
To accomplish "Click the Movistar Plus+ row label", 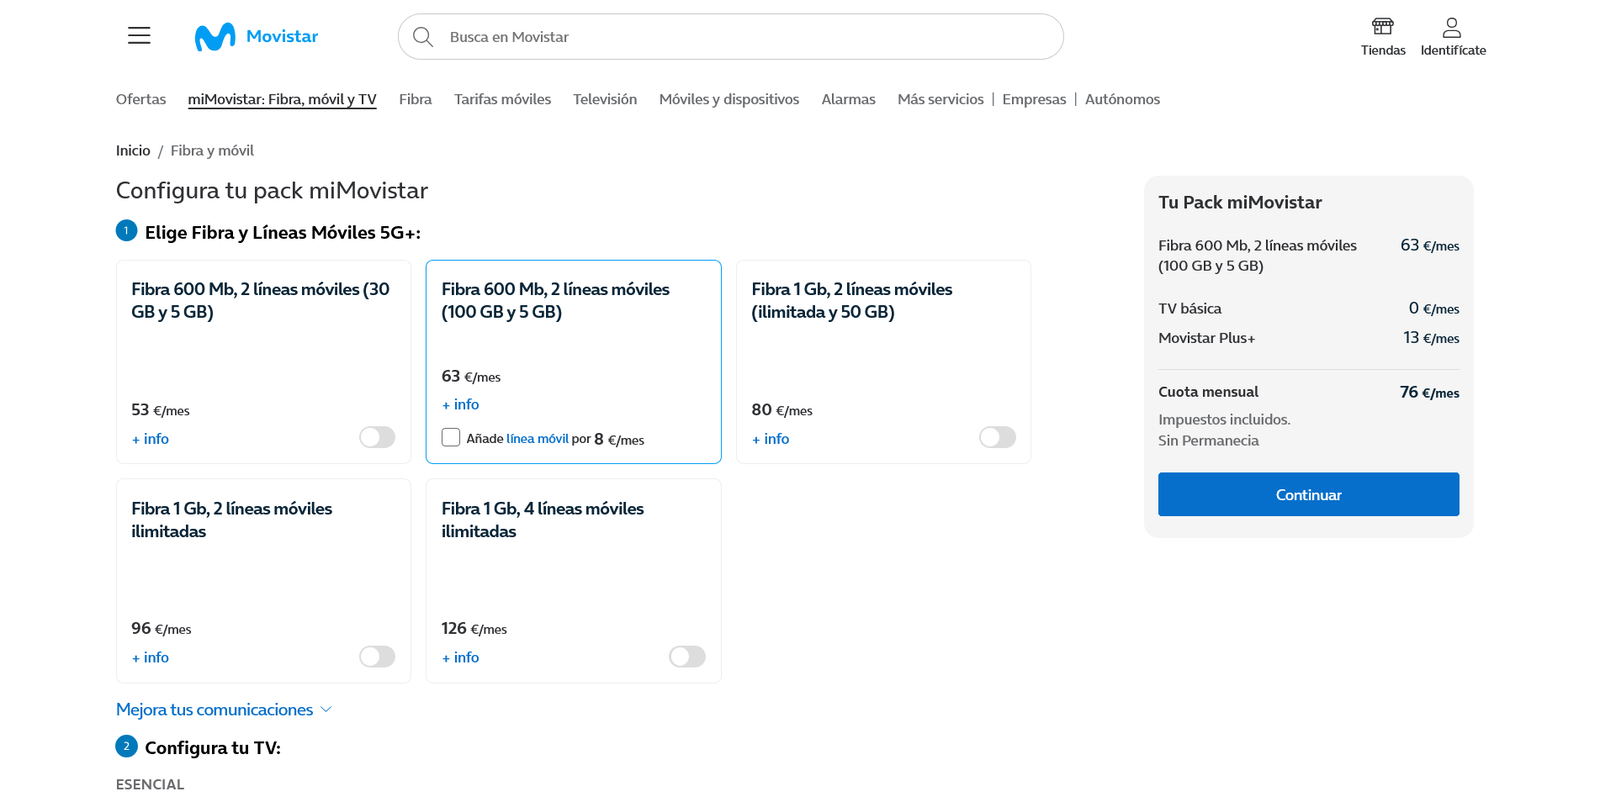I will [1206, 338].
